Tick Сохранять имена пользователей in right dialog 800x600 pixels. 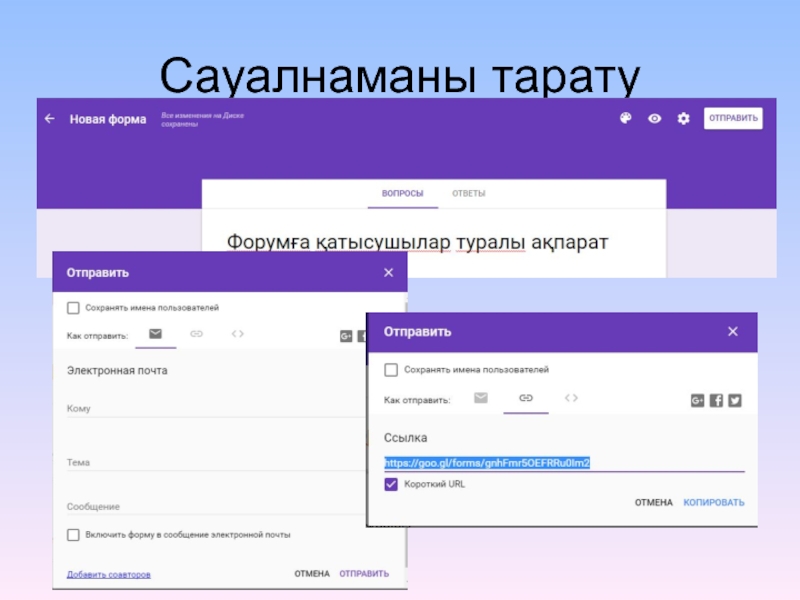tap(391, 370)
